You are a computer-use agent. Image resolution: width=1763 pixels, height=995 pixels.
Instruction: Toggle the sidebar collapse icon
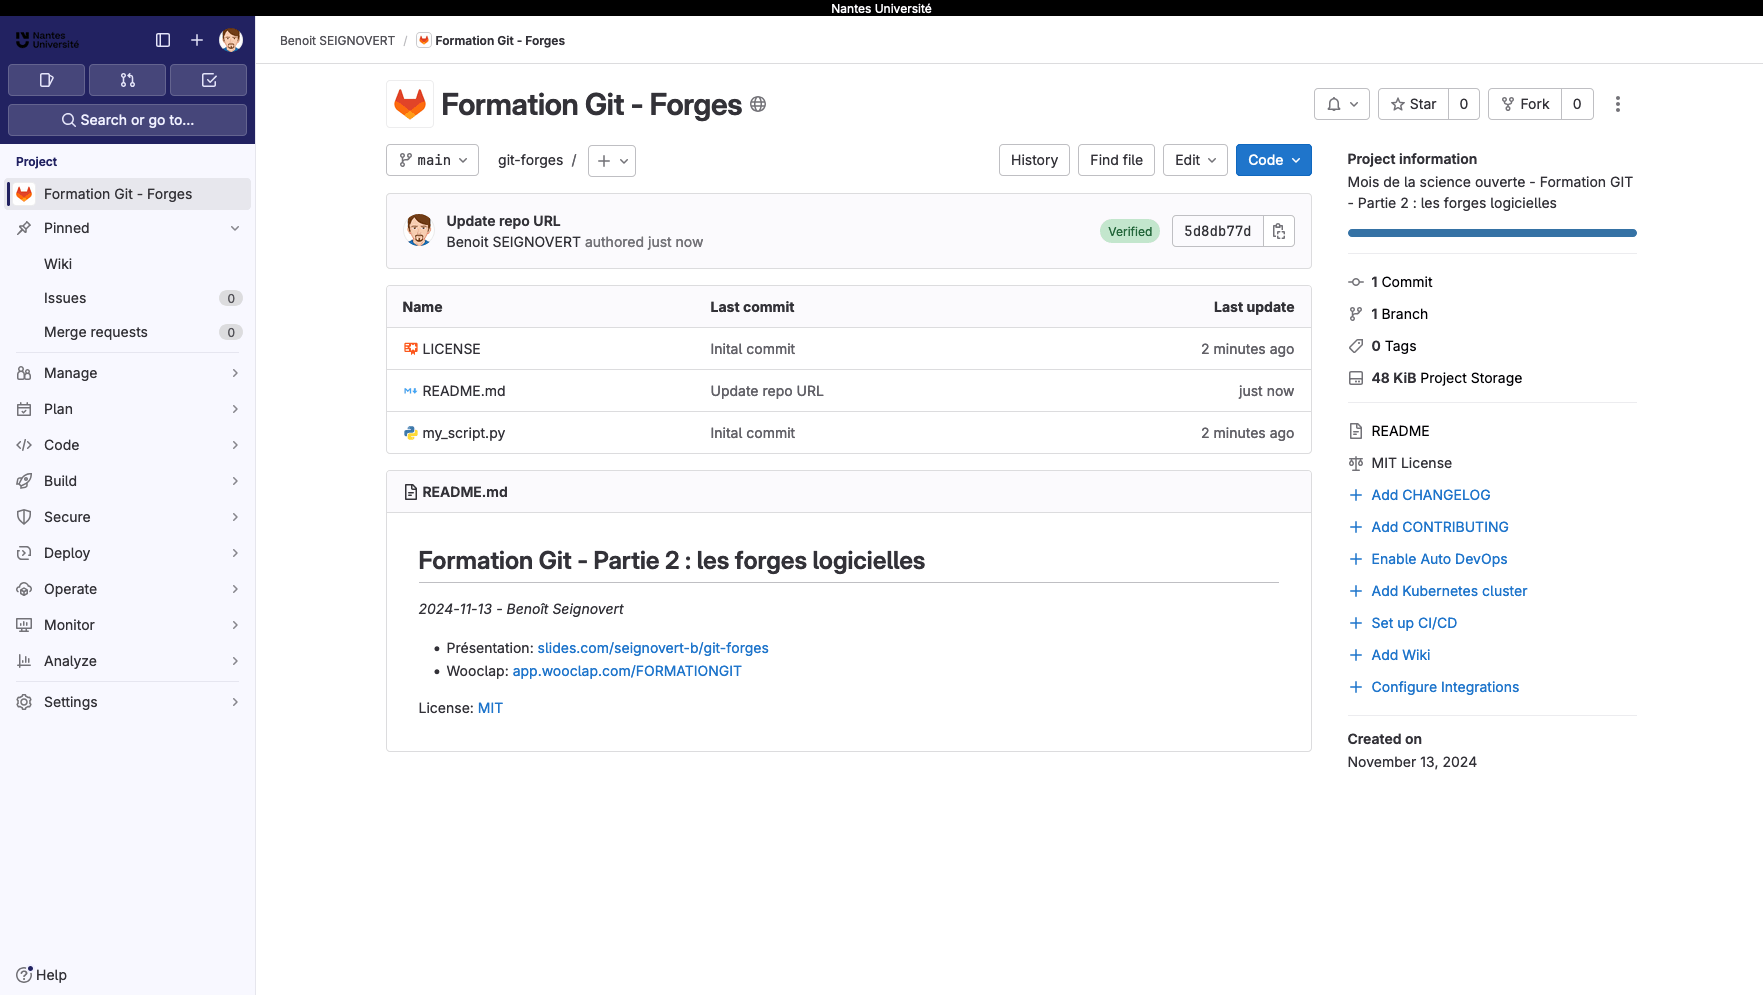coord(163,40)
